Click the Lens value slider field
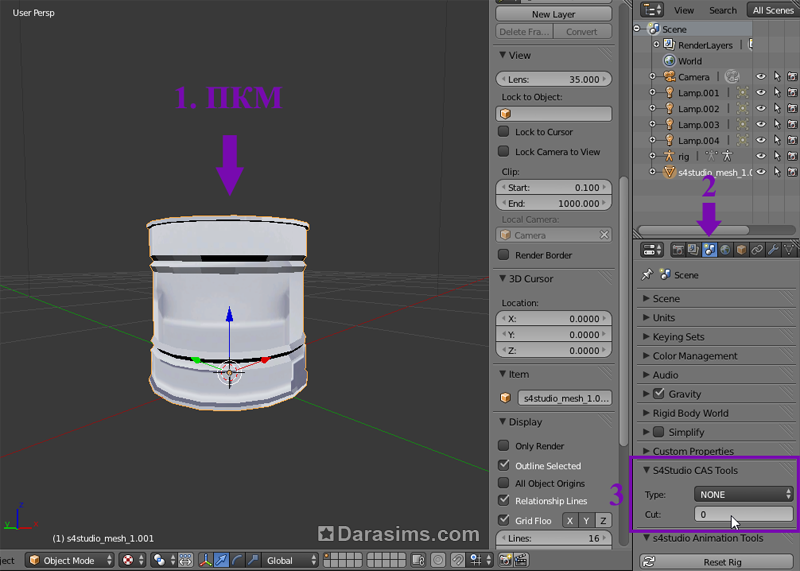 tap(554, 79)
